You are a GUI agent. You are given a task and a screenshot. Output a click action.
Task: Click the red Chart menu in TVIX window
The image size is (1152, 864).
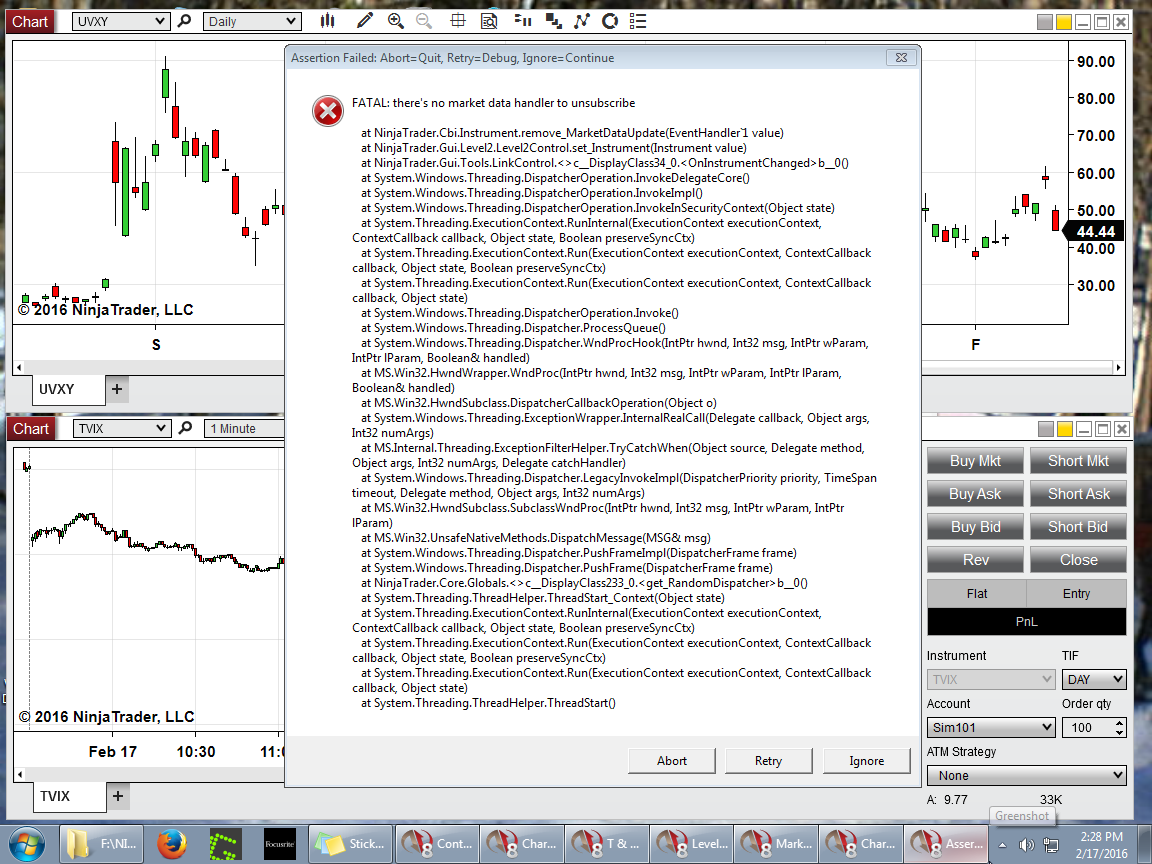coord(31,429)
